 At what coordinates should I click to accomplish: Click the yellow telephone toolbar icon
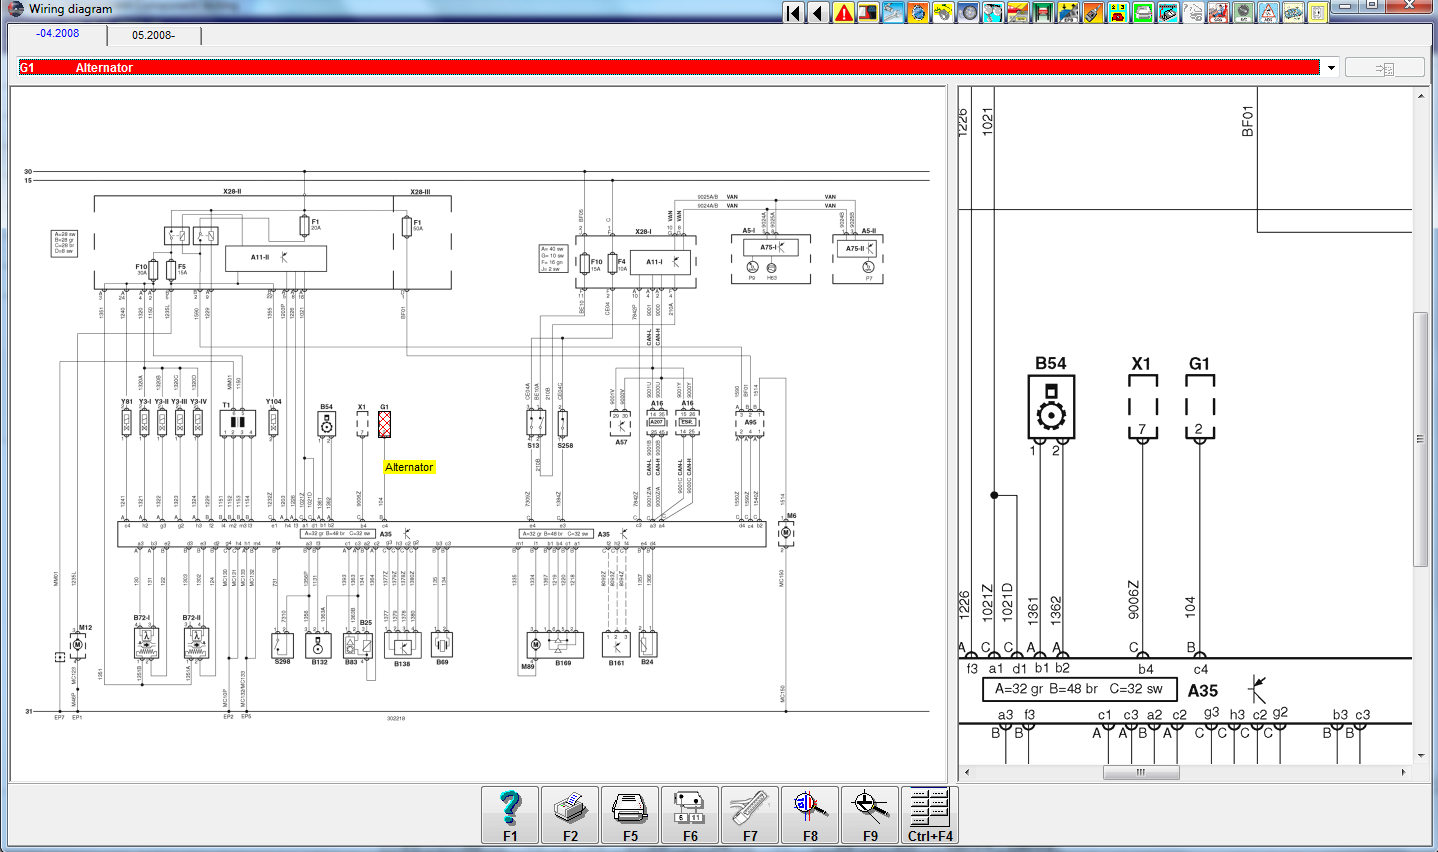click(x=1118, y=13)
